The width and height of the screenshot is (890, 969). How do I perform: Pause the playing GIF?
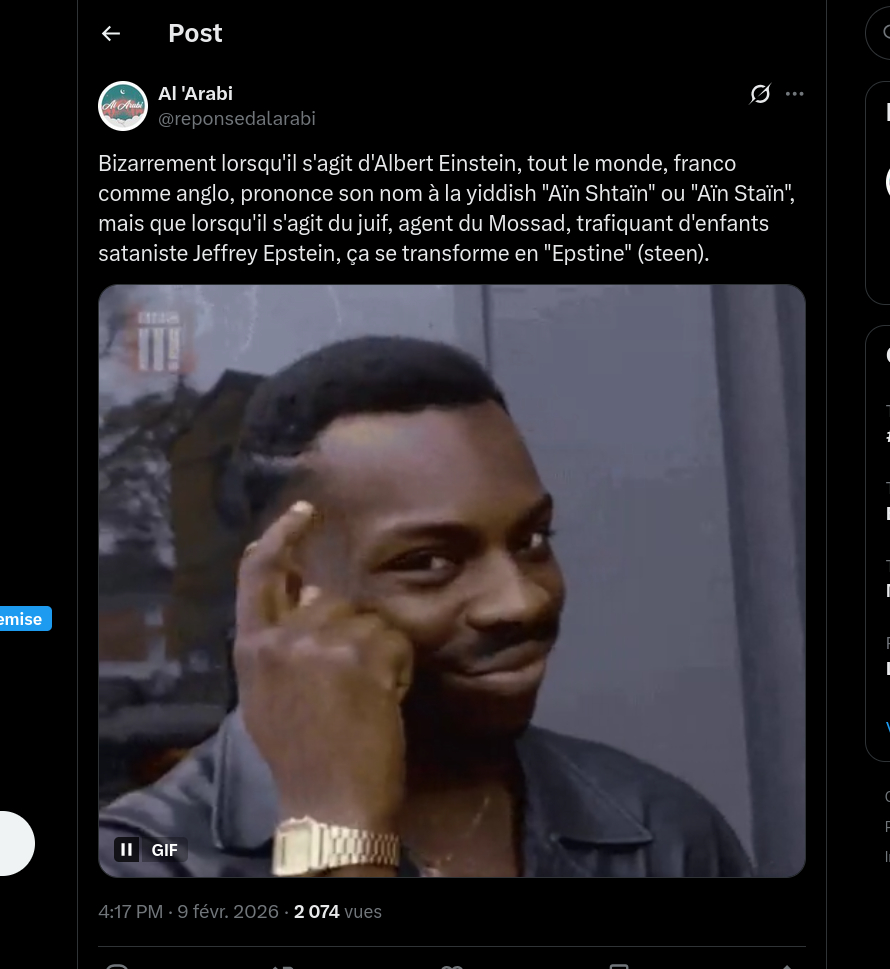coord(127,850)
